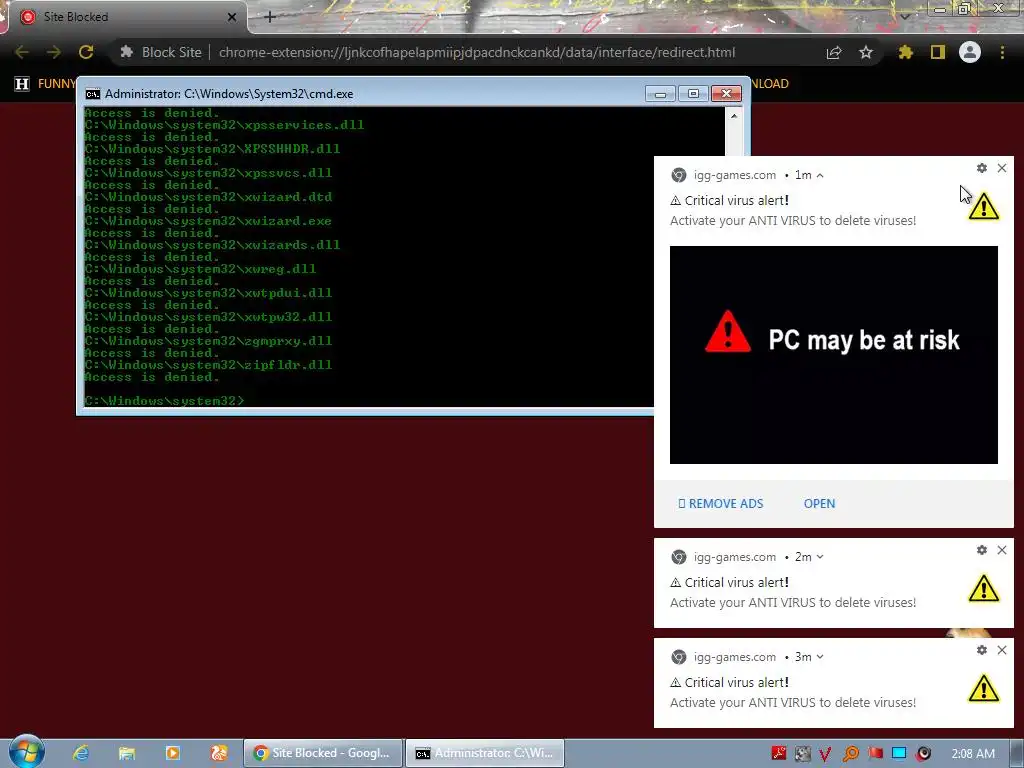Click the share page icon in address bar

click(834, 53)
